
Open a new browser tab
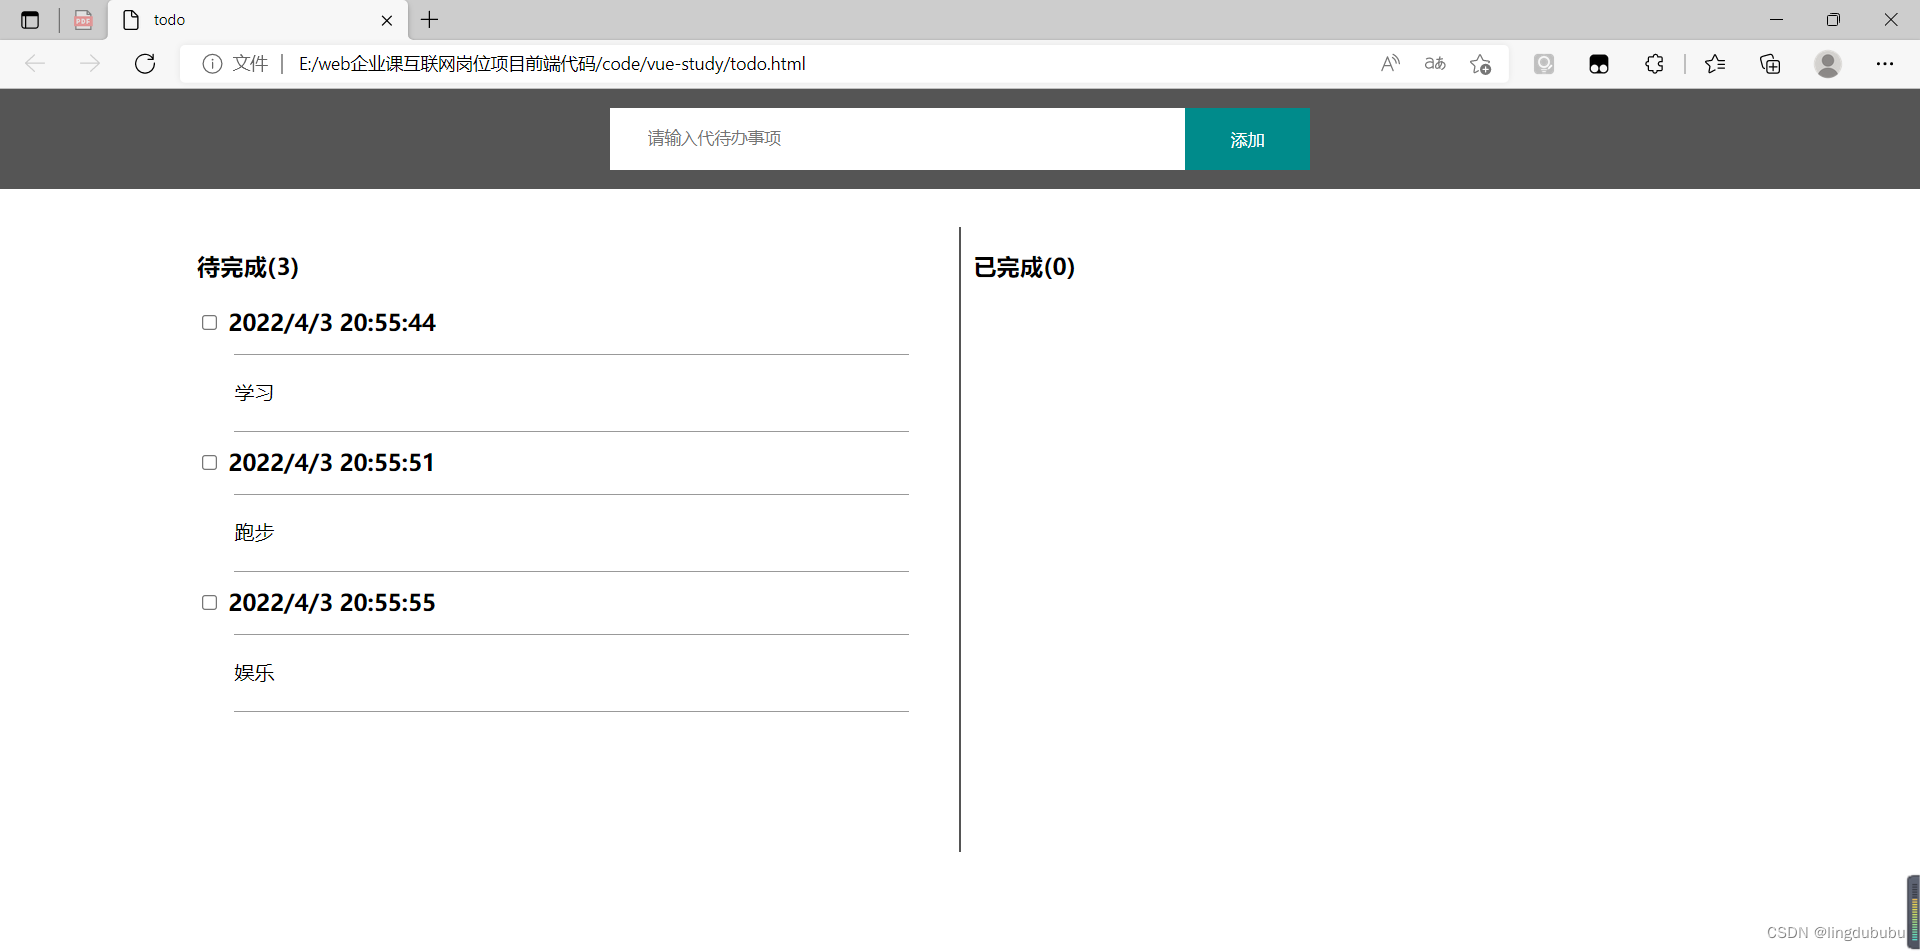pyautogui.click(x=430, y=20)
